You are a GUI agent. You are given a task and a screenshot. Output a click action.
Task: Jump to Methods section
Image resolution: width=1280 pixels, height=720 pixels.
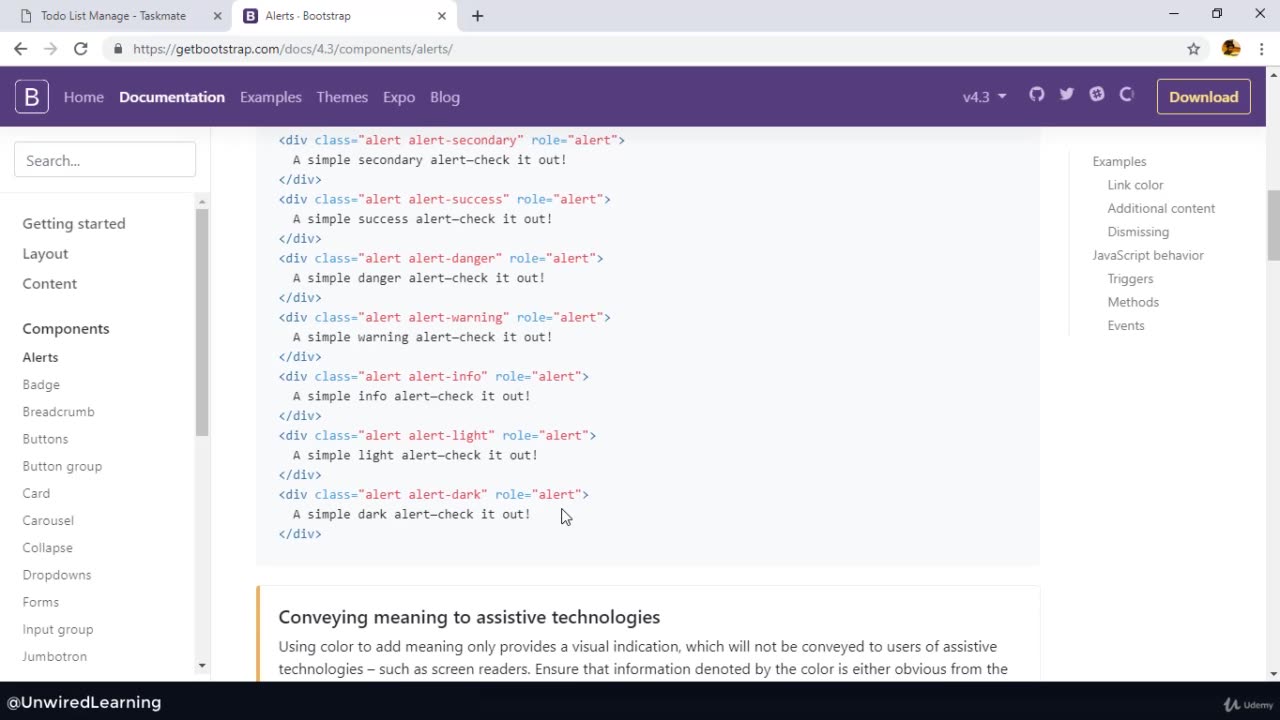[x=1133, y=302]
